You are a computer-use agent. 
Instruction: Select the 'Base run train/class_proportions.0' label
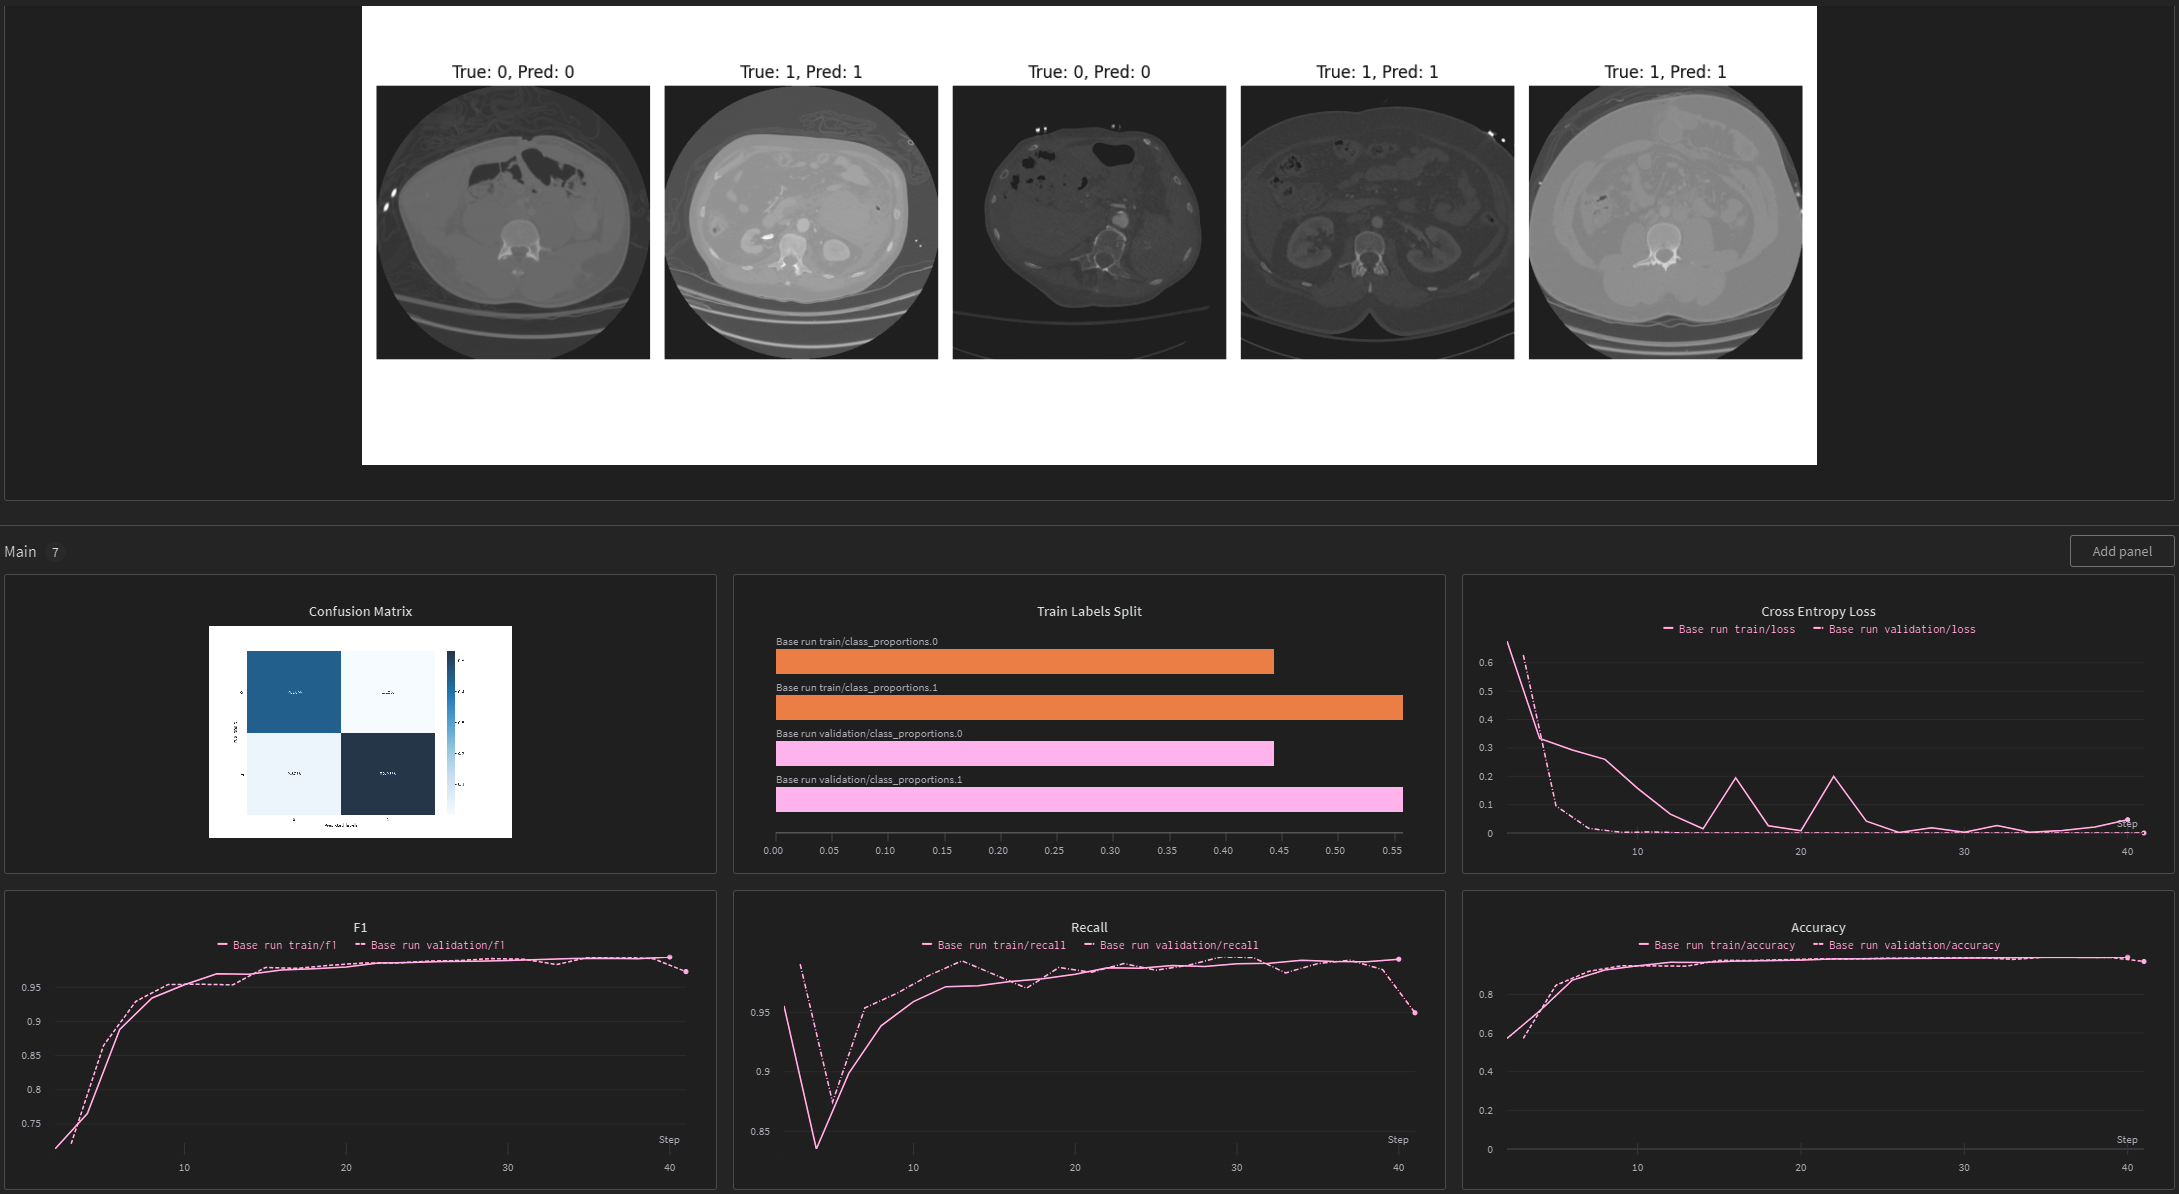tap(857, 642)
